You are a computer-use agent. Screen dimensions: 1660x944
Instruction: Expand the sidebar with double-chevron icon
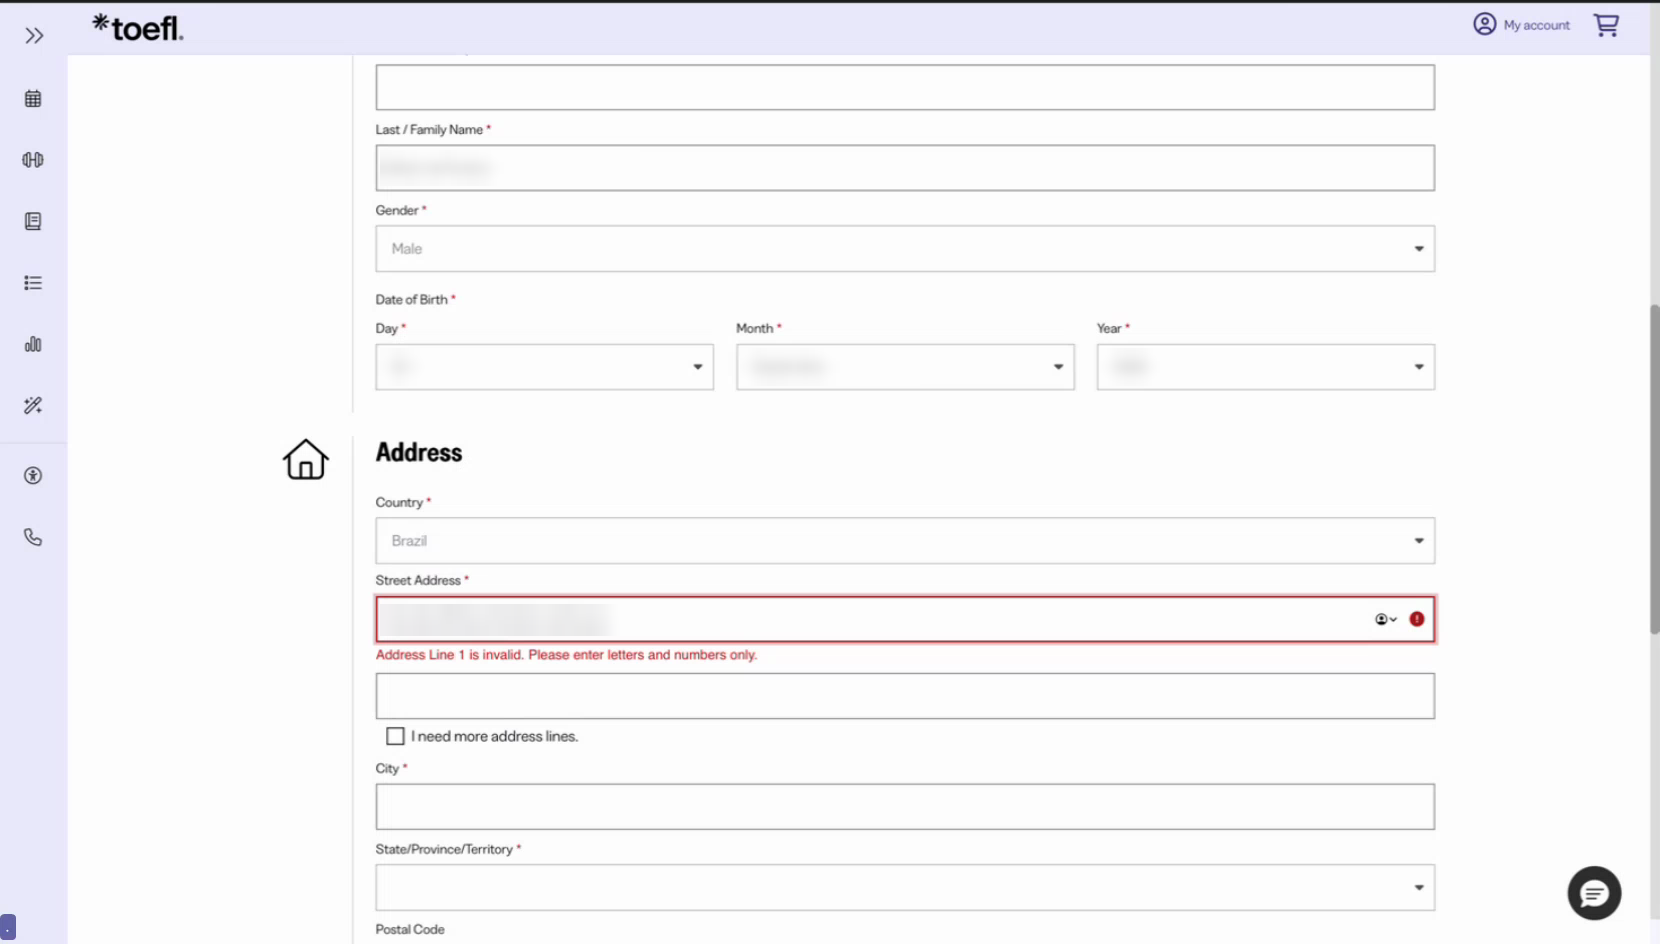point(34,36)
